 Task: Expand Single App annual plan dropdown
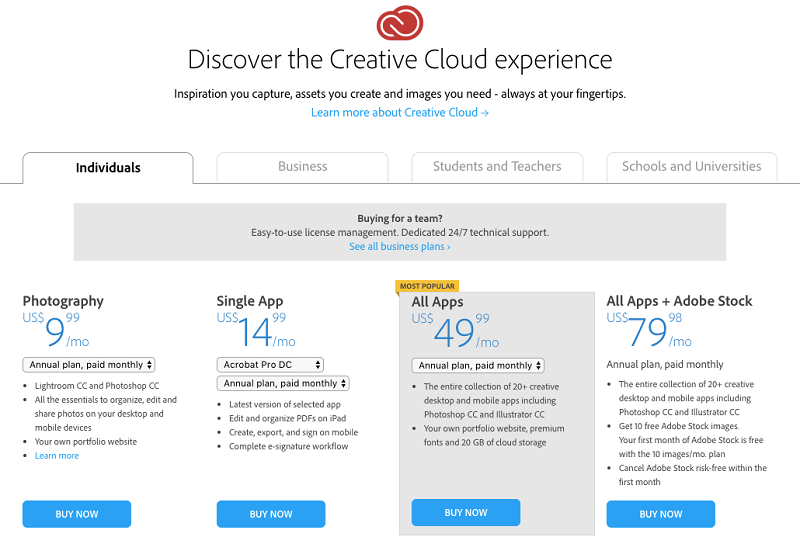(x=283, y=383)
